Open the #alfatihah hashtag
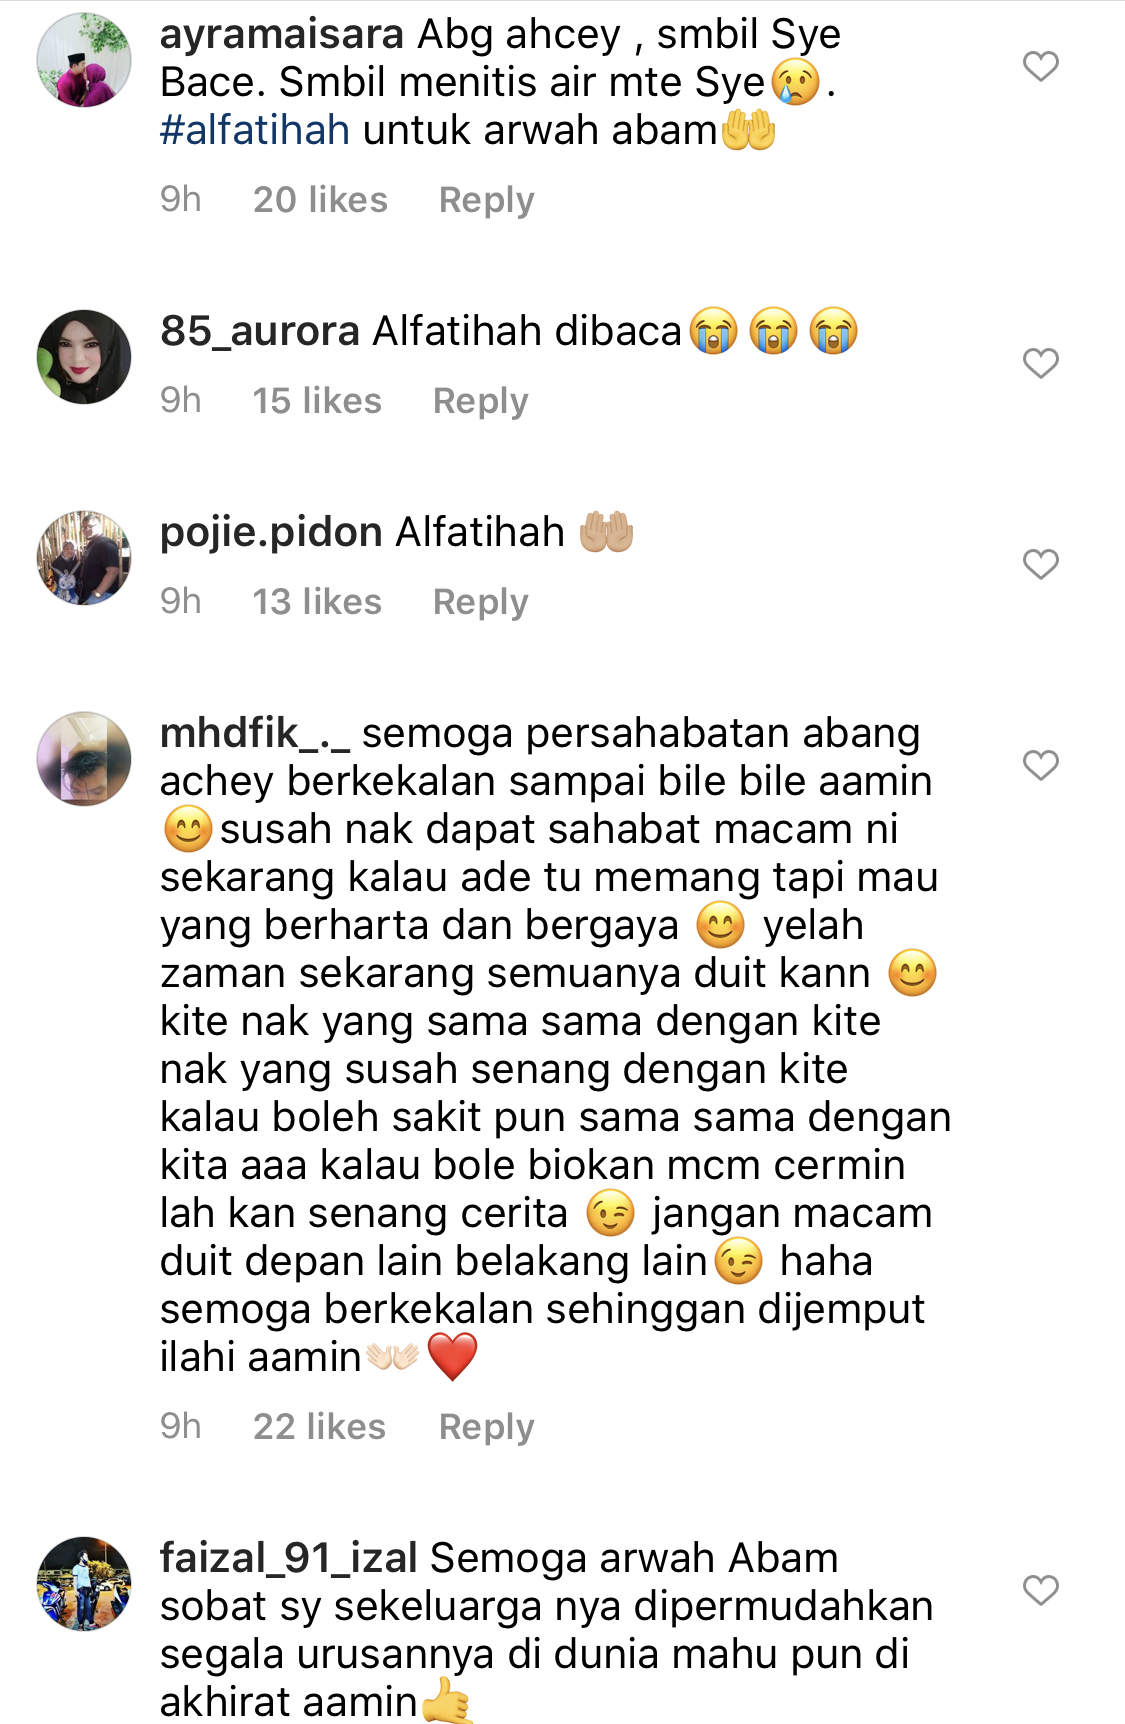Viewport: 1125px width, 1724px height. click(x=255, y=130)
